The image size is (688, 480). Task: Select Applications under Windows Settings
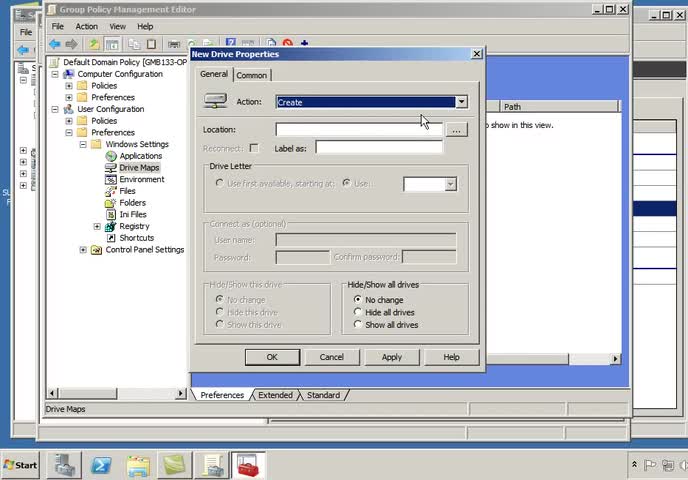click(x=140, y=156)
